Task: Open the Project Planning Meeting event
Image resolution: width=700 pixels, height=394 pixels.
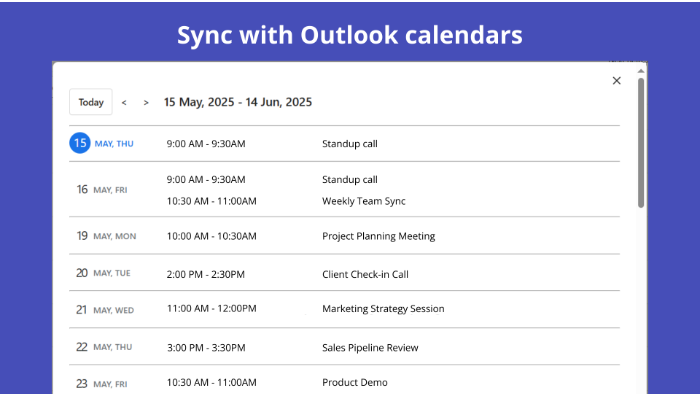Action: click(379, 236)
